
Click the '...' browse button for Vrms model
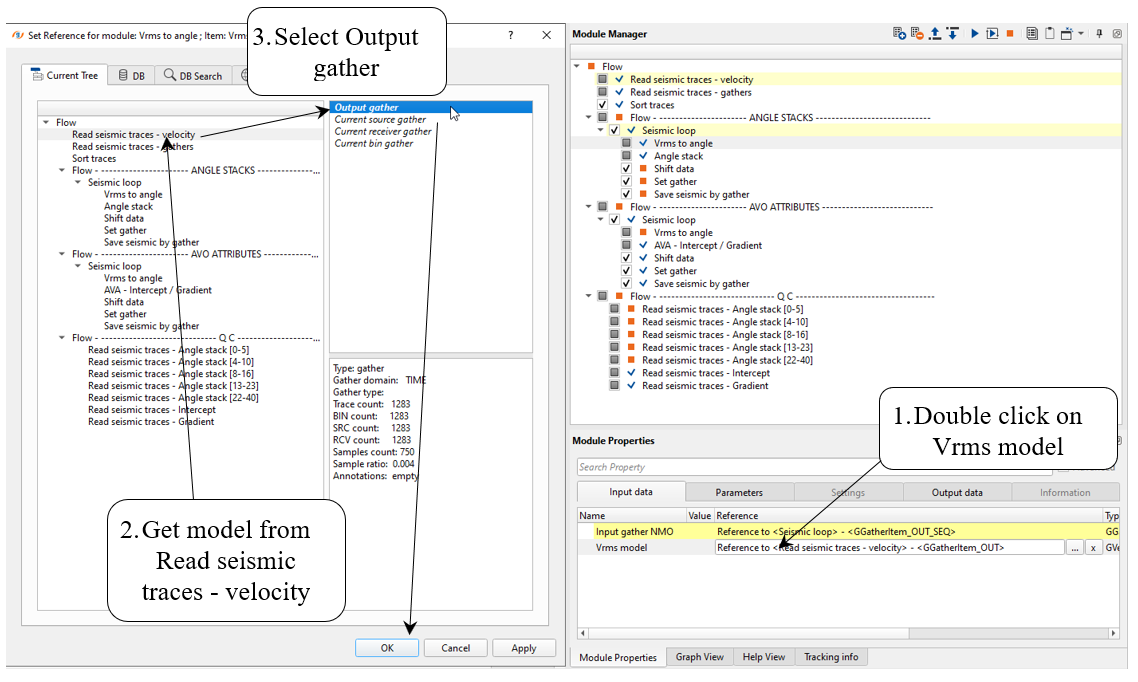1074,548
